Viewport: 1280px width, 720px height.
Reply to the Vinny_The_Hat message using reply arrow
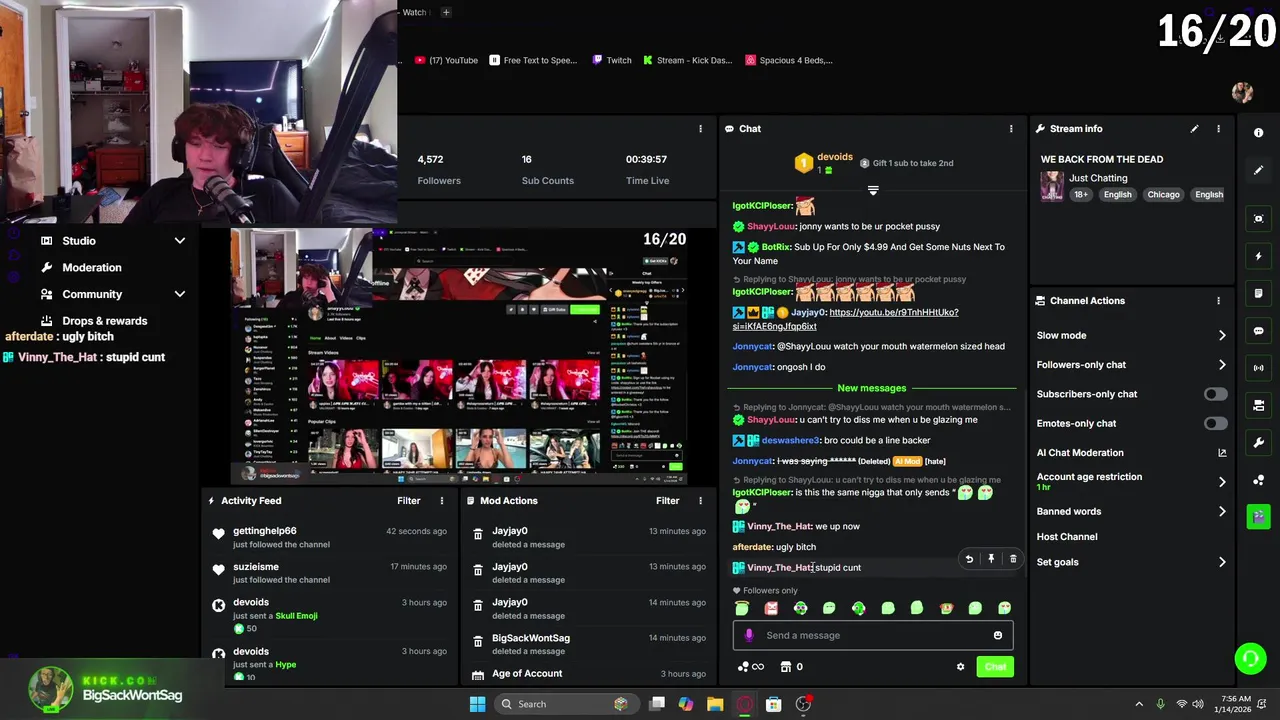(969, 560)
